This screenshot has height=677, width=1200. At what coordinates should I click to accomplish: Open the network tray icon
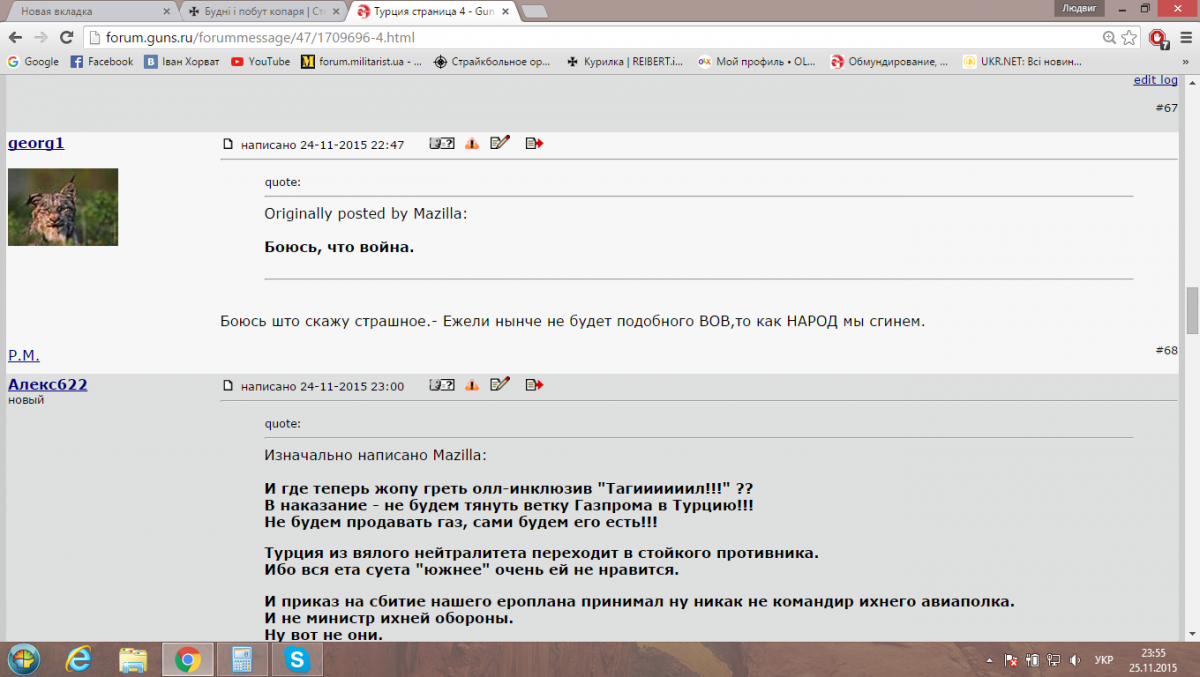(1052, 660)
